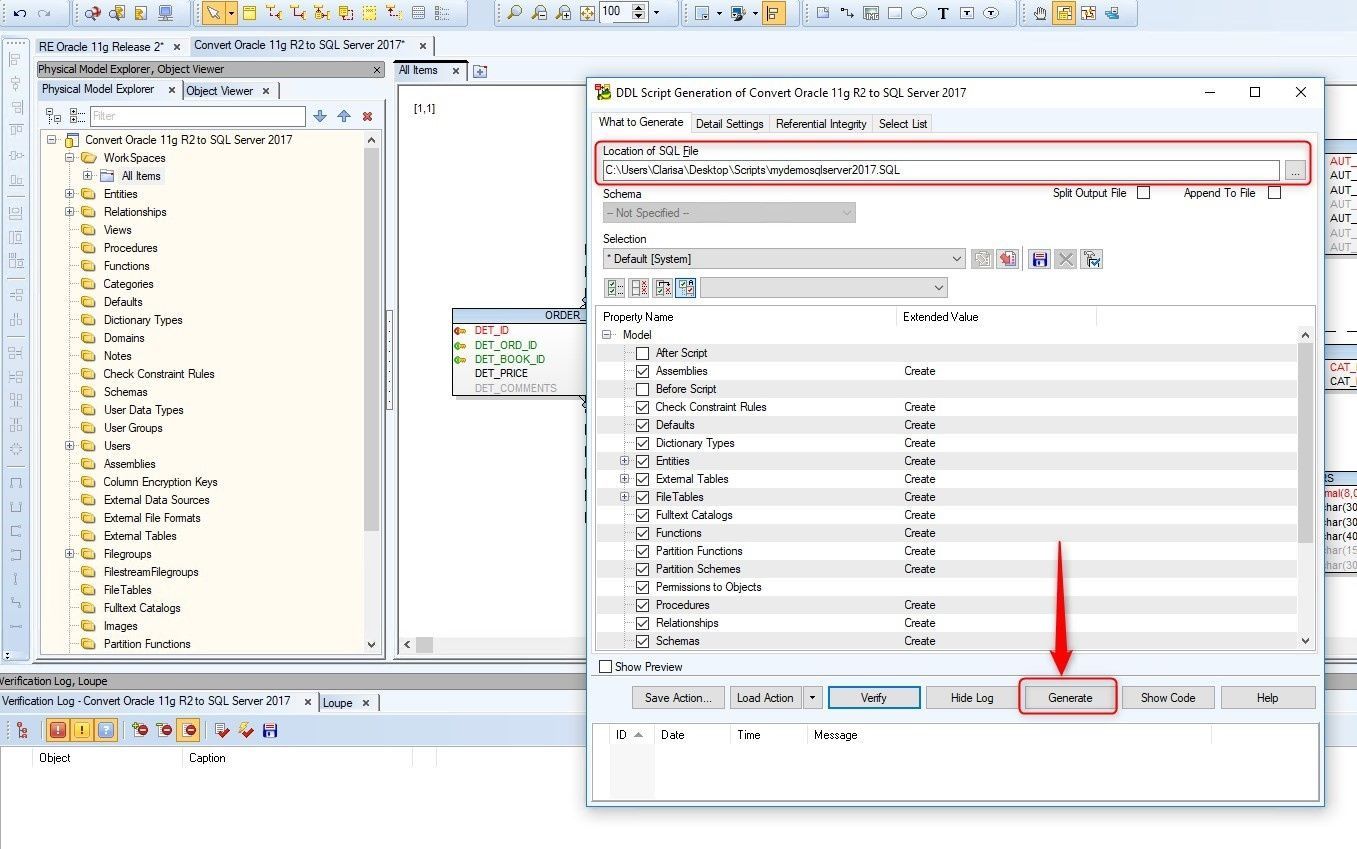Enable the Split Output File checkbox
Viewport: 1357px width, 849px height.
click(x=1143, y=193)
